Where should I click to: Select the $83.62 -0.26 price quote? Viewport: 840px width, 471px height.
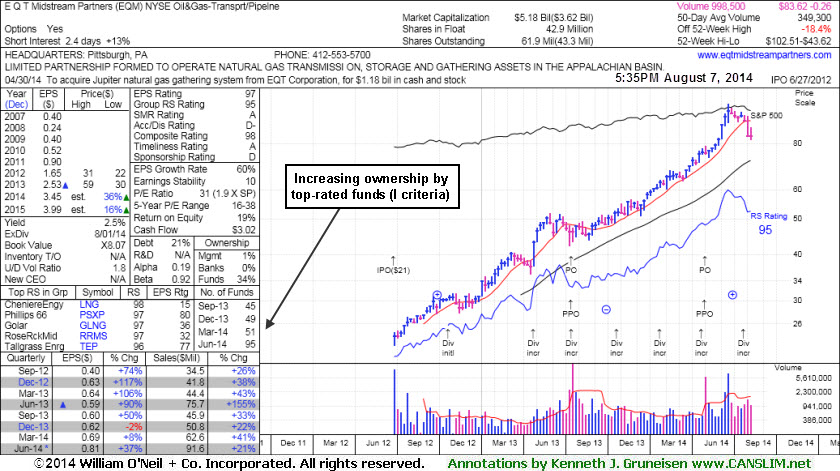pyautogui.click(x=805, y=6)
